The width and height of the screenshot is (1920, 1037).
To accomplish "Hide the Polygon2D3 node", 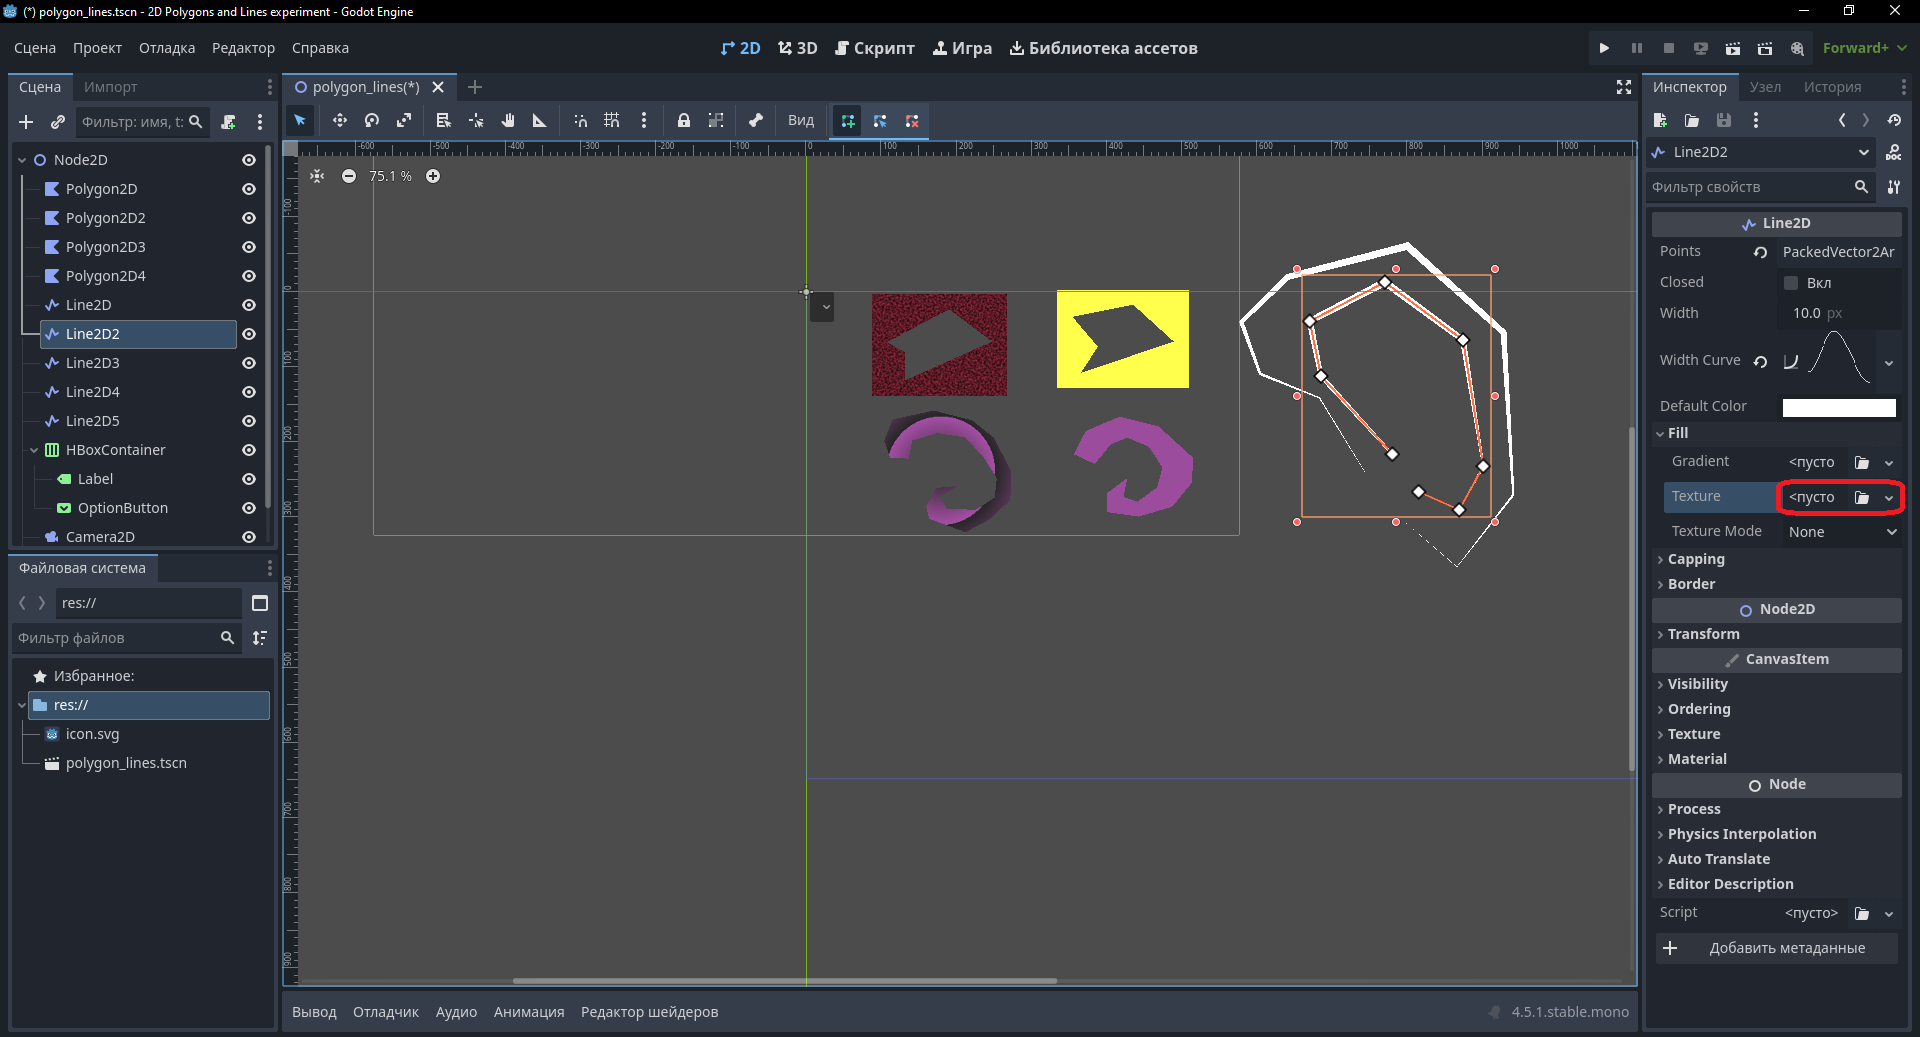I will point(249,247).
